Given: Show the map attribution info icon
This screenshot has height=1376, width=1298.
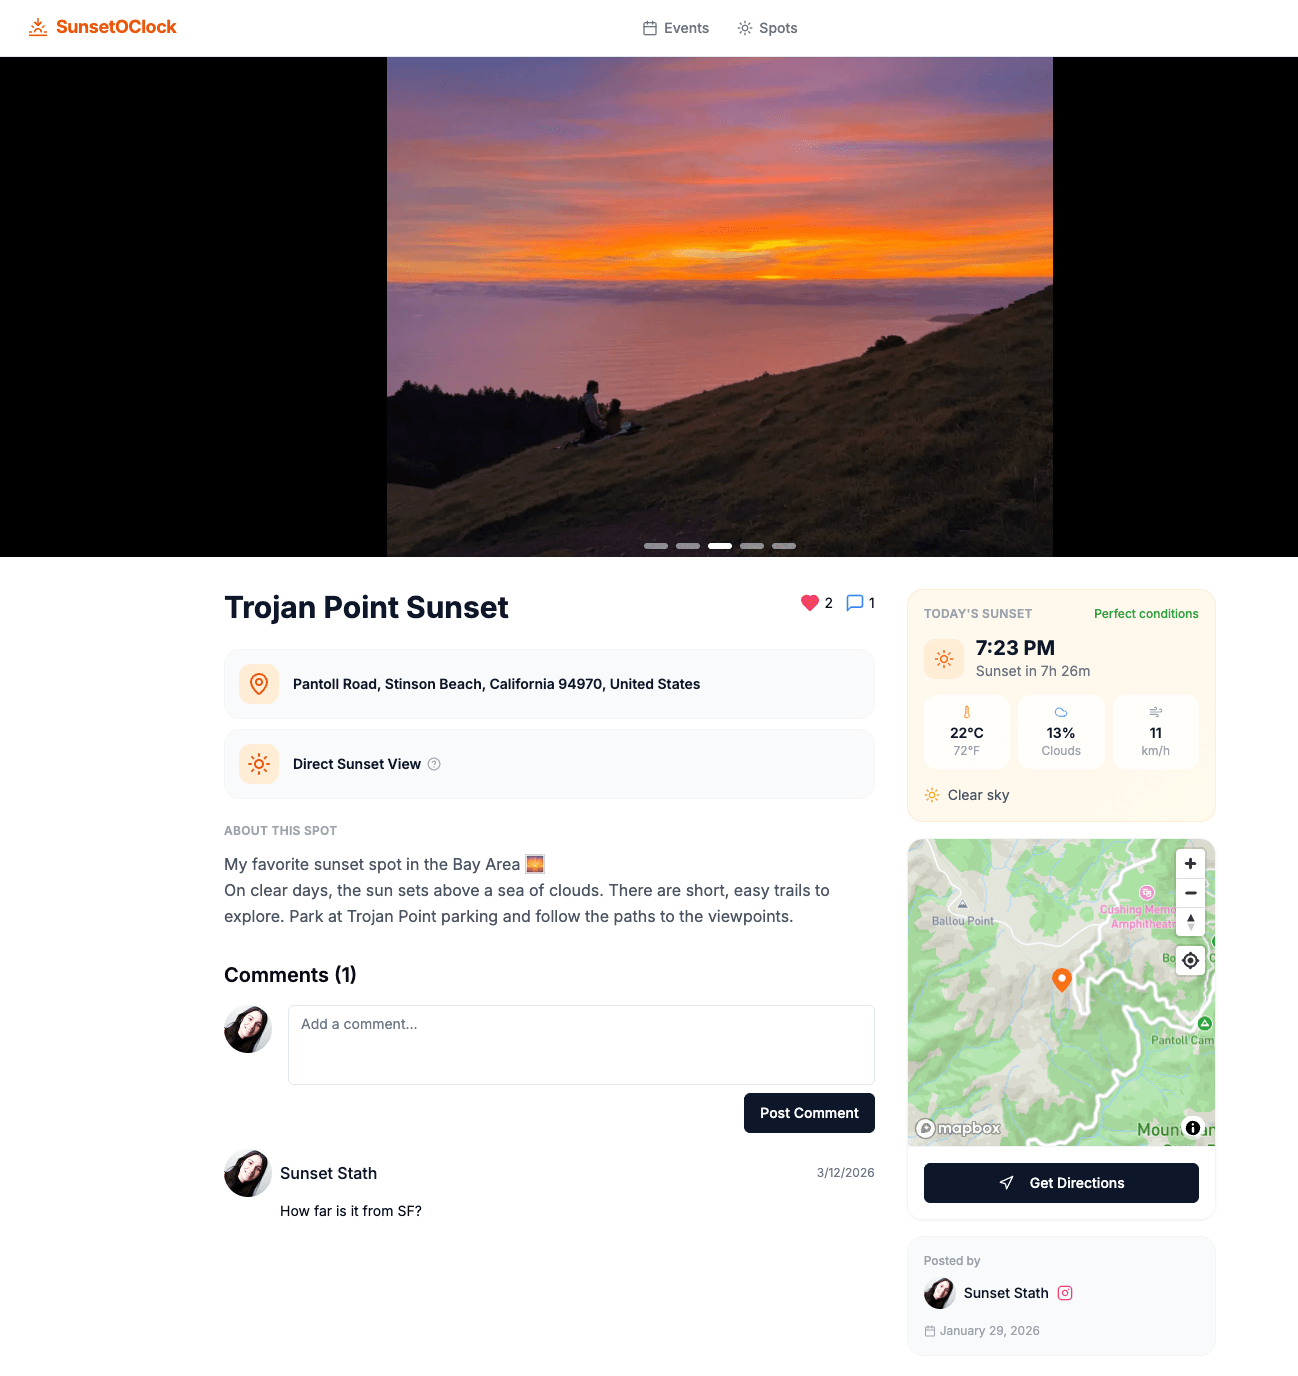Looking at the screenshot, I should click(x=1193, y=1128).
